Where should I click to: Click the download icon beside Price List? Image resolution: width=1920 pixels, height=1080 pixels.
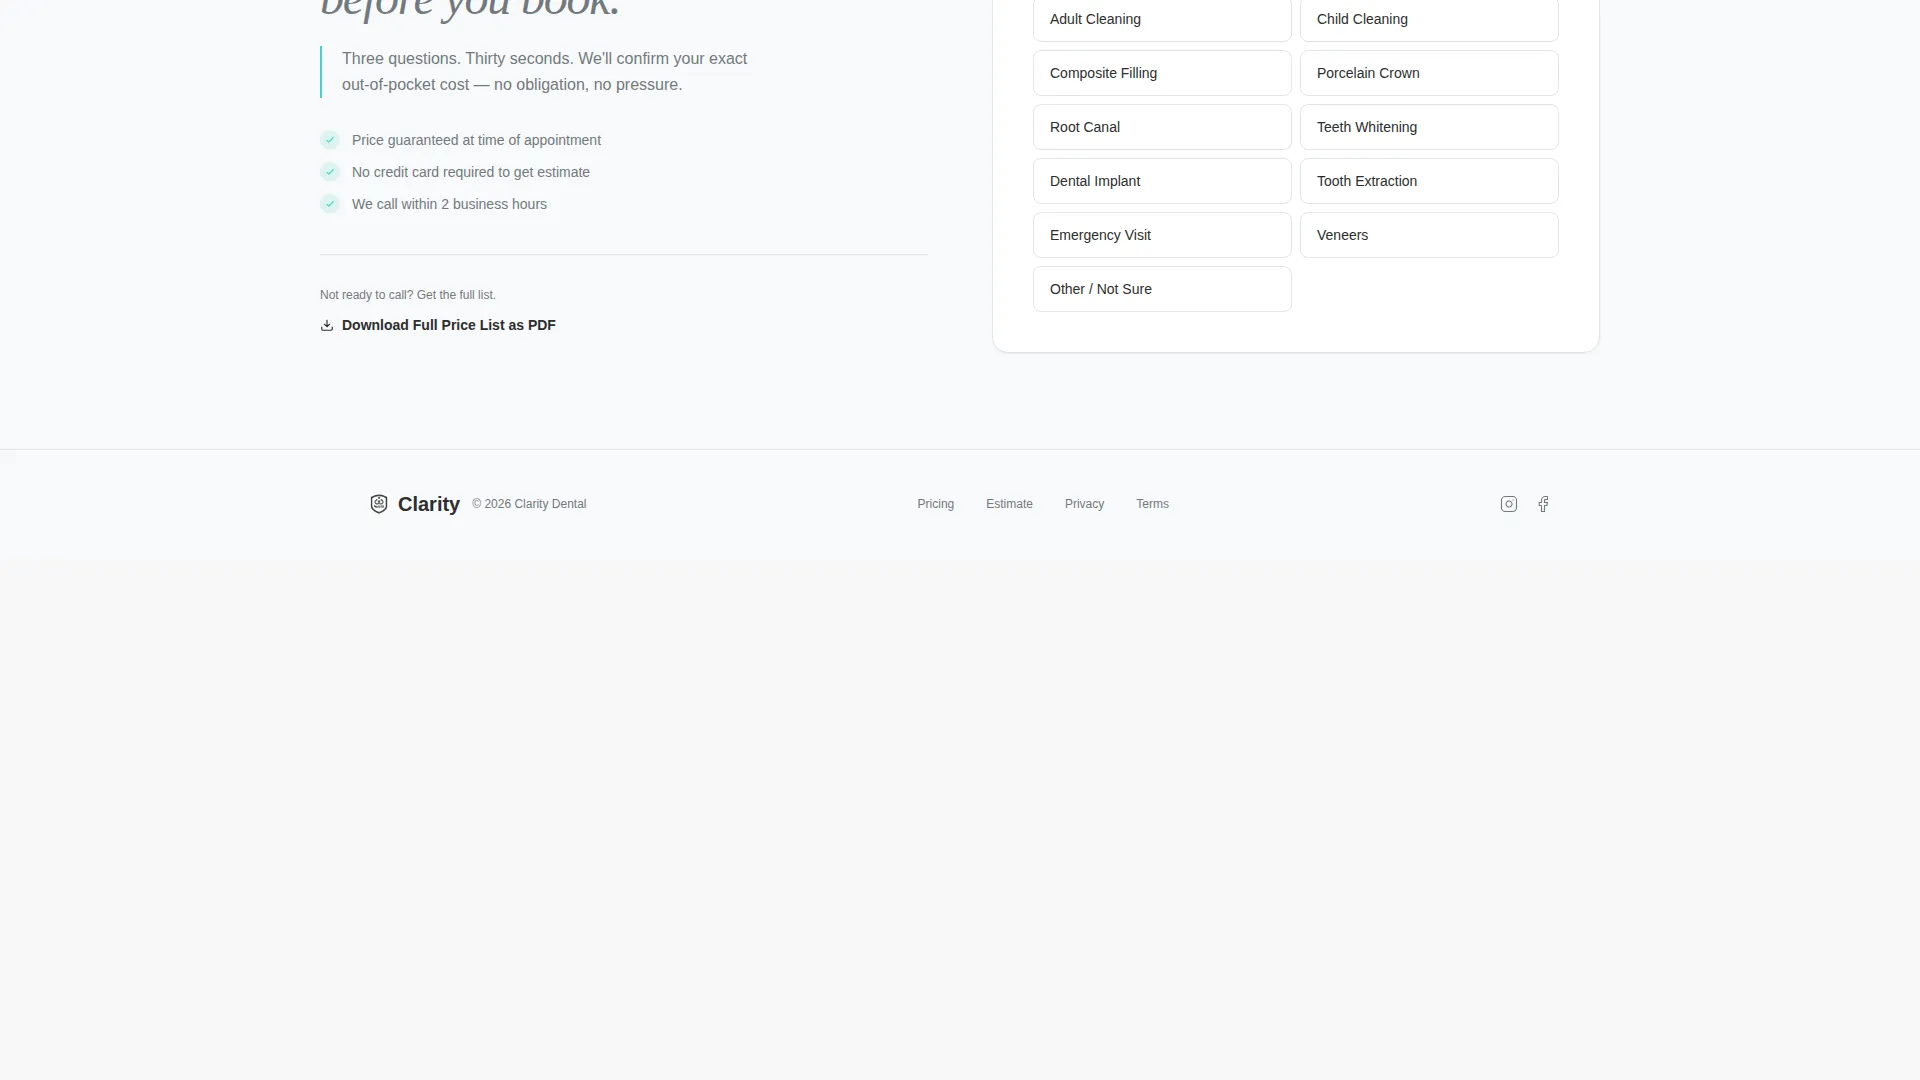click(327, 325)
